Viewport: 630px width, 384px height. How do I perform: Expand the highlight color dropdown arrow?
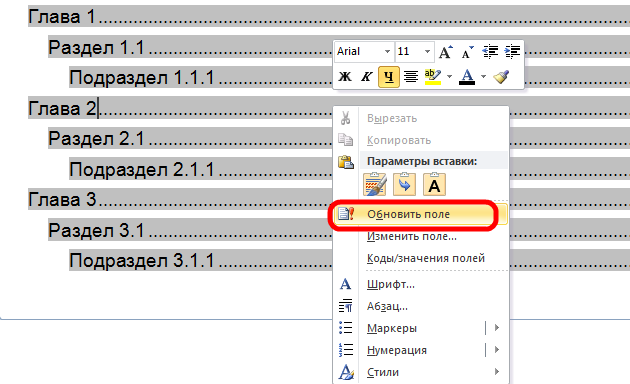click(449, 76)
